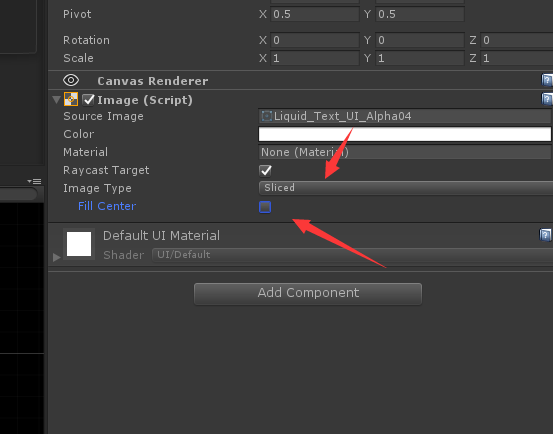Edit the Pivot X value field

[315, 14]
